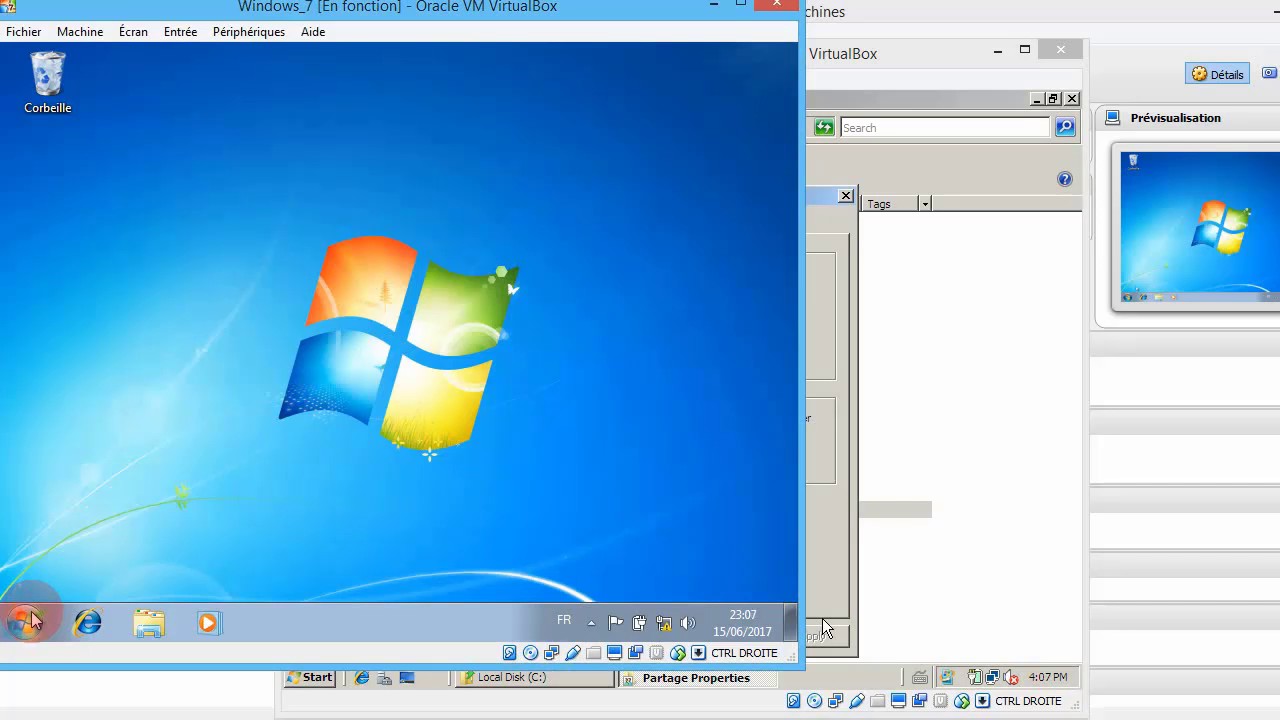The width and height of the screenshot is (1280, 720).
Task: Open the Machine menu
Action: (x=80, y=32)
